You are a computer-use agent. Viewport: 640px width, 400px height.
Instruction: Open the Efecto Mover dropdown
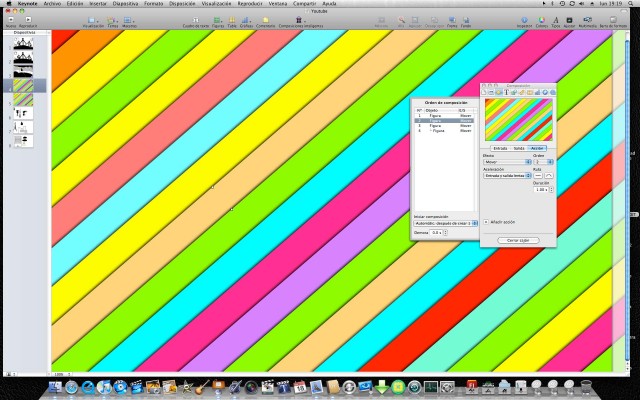point(507,162)
